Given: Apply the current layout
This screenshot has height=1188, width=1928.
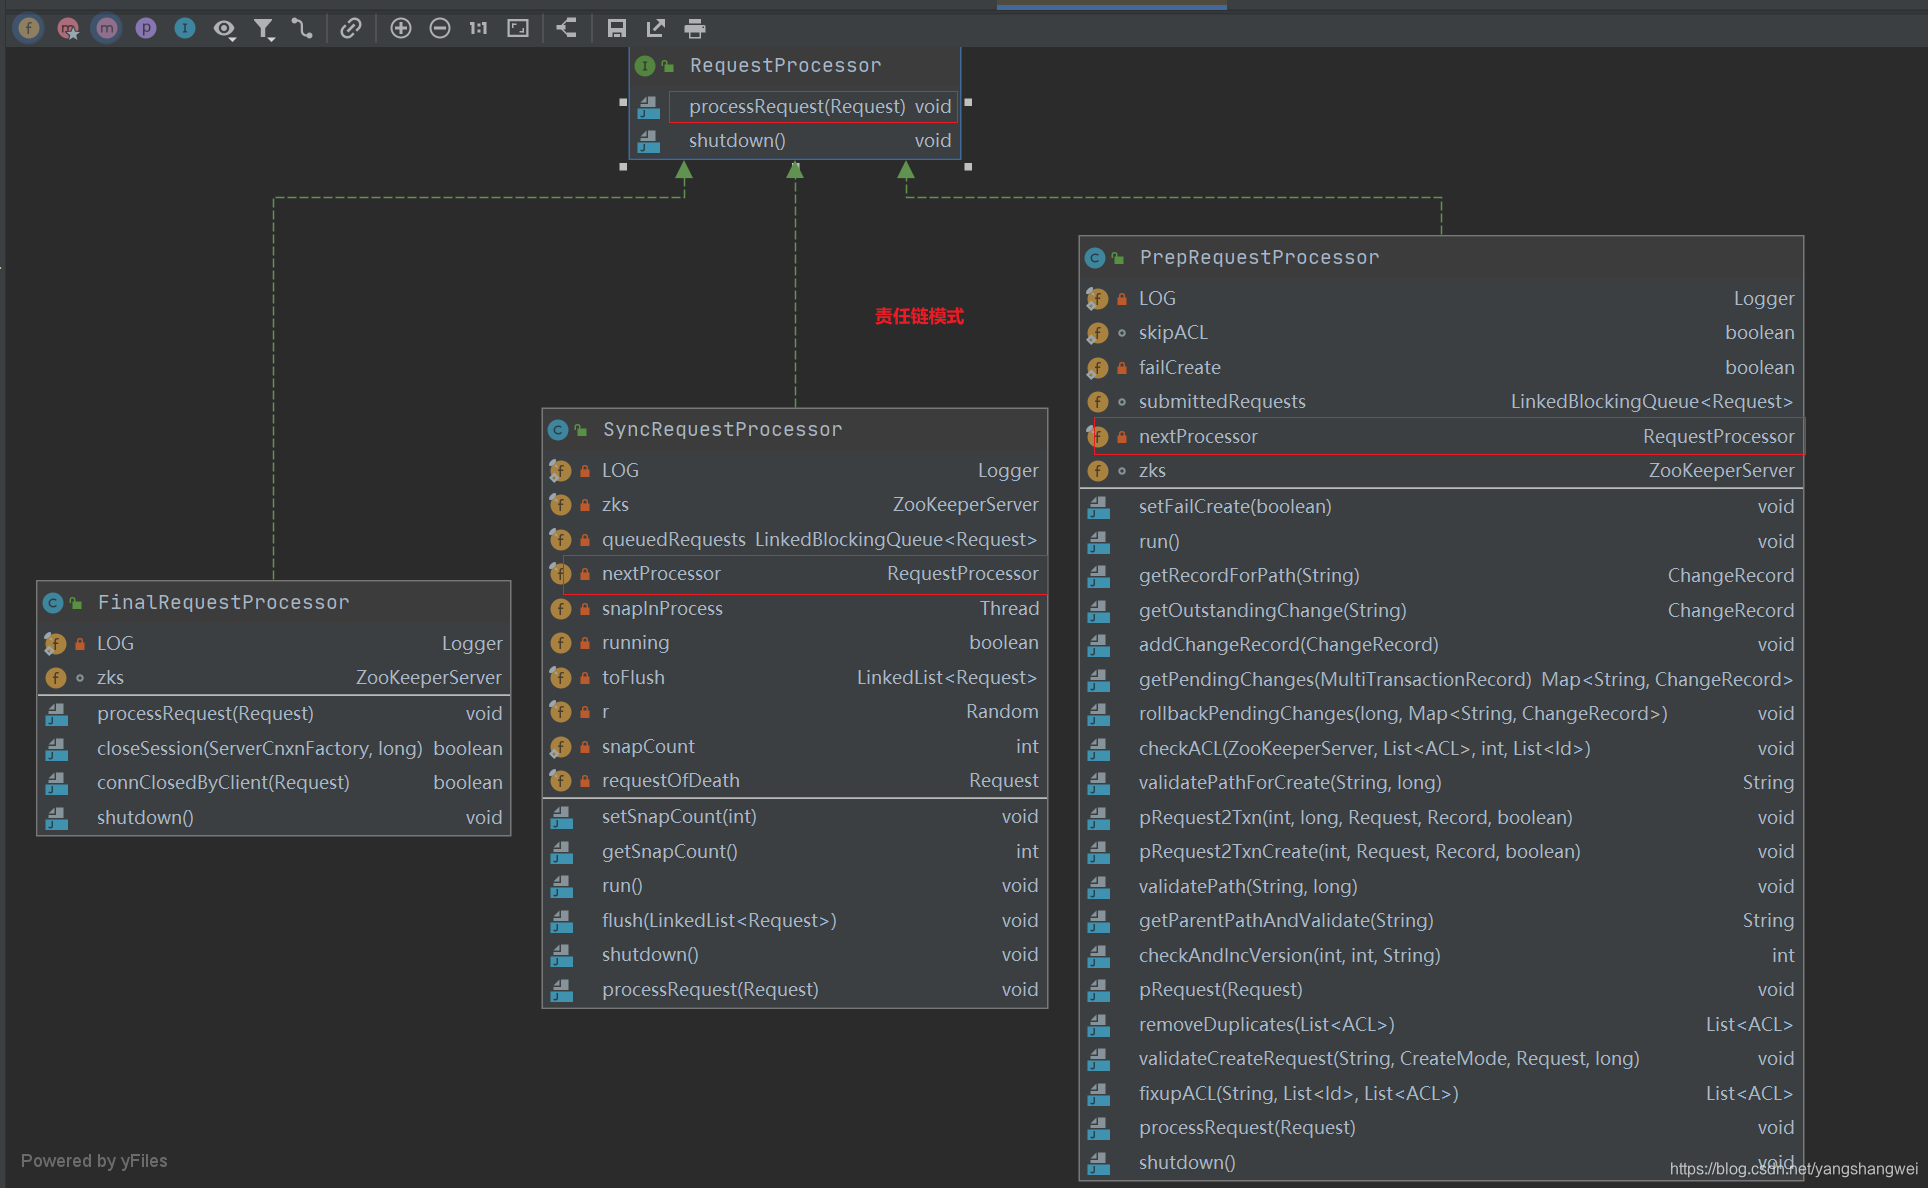Looking at the screenshot, I should pos(567,28).
